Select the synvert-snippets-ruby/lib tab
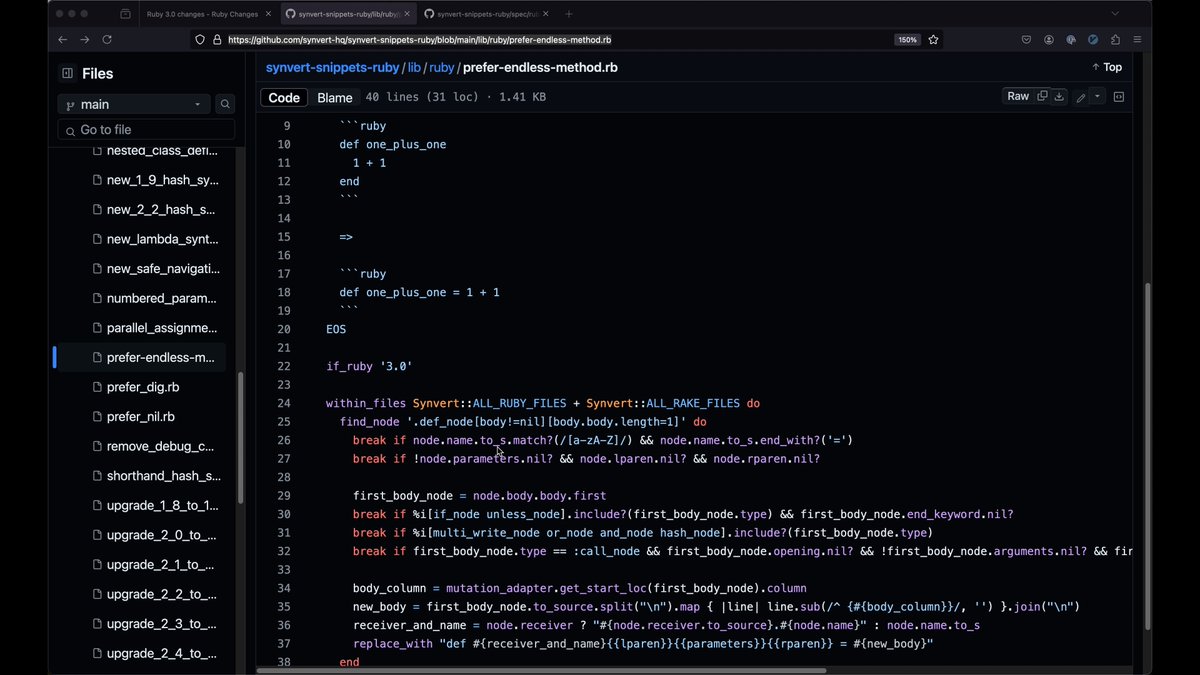1200x675 pixels. pos(348,14)
